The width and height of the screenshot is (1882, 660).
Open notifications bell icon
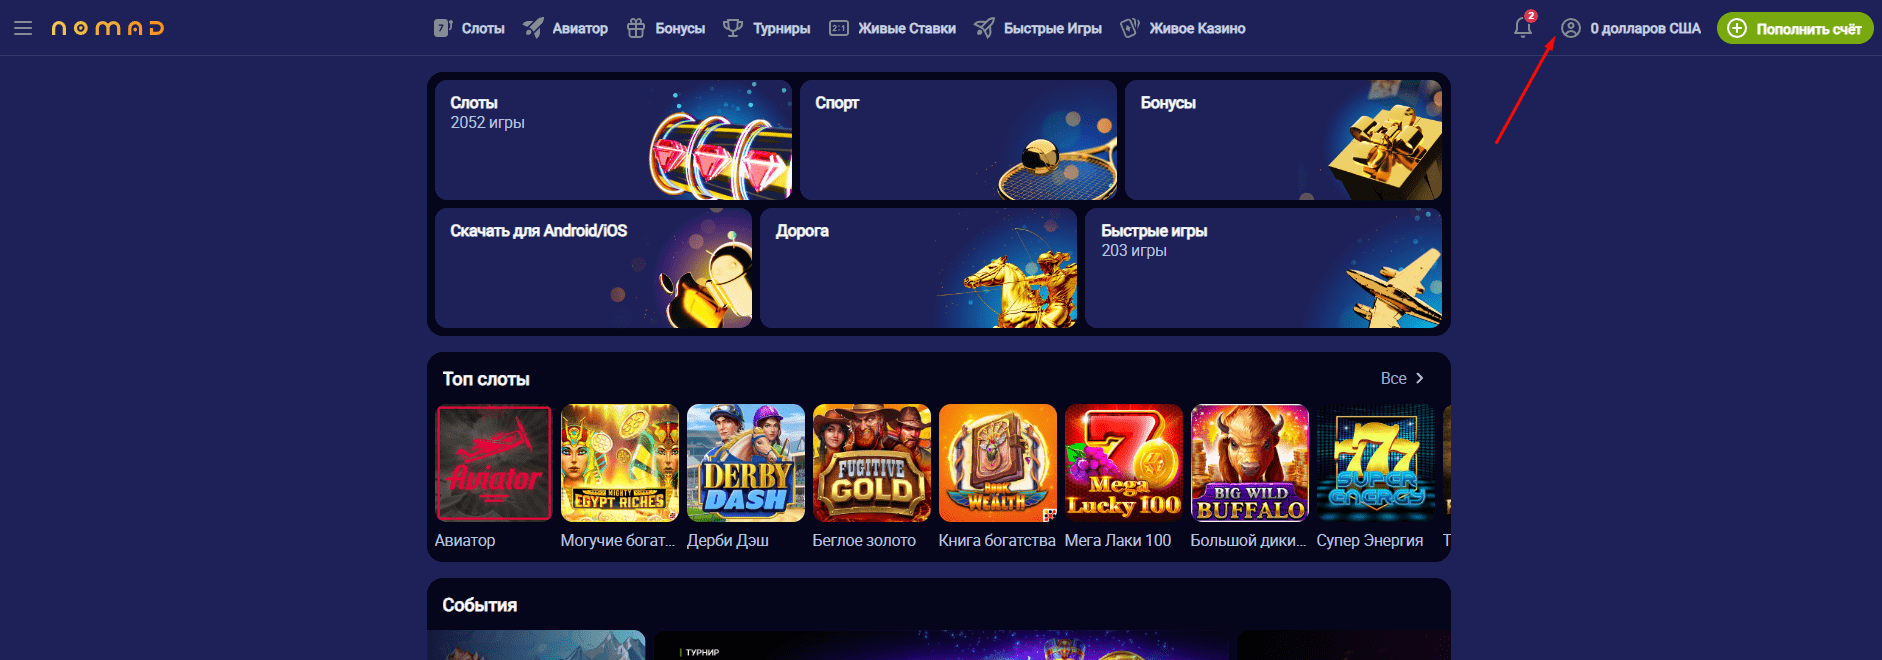1523,27
